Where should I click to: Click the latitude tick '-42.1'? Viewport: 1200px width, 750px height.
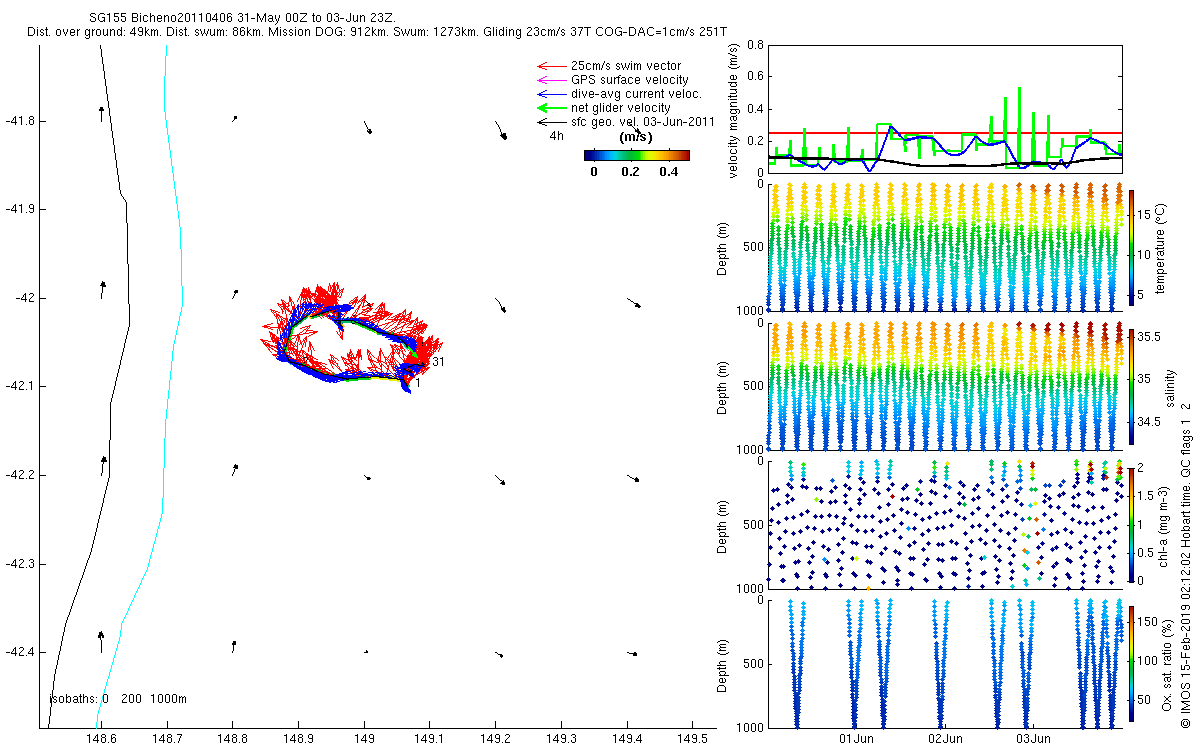point(18,386)
